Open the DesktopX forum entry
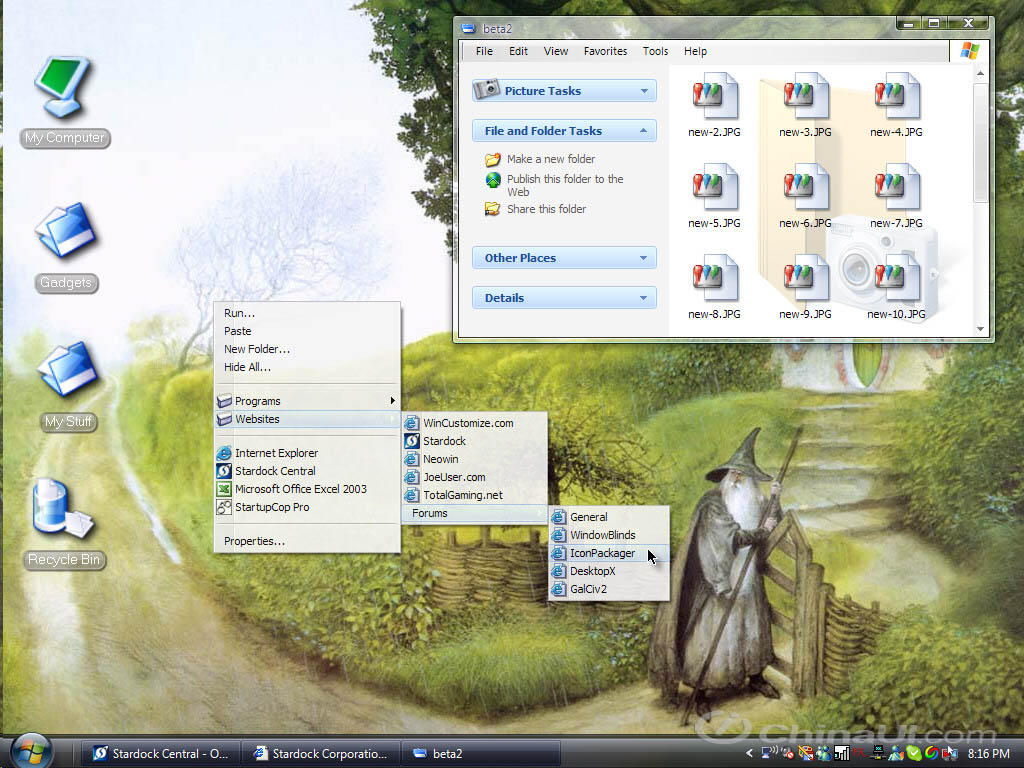This screenshot has height=768, width=1024. 609,571
